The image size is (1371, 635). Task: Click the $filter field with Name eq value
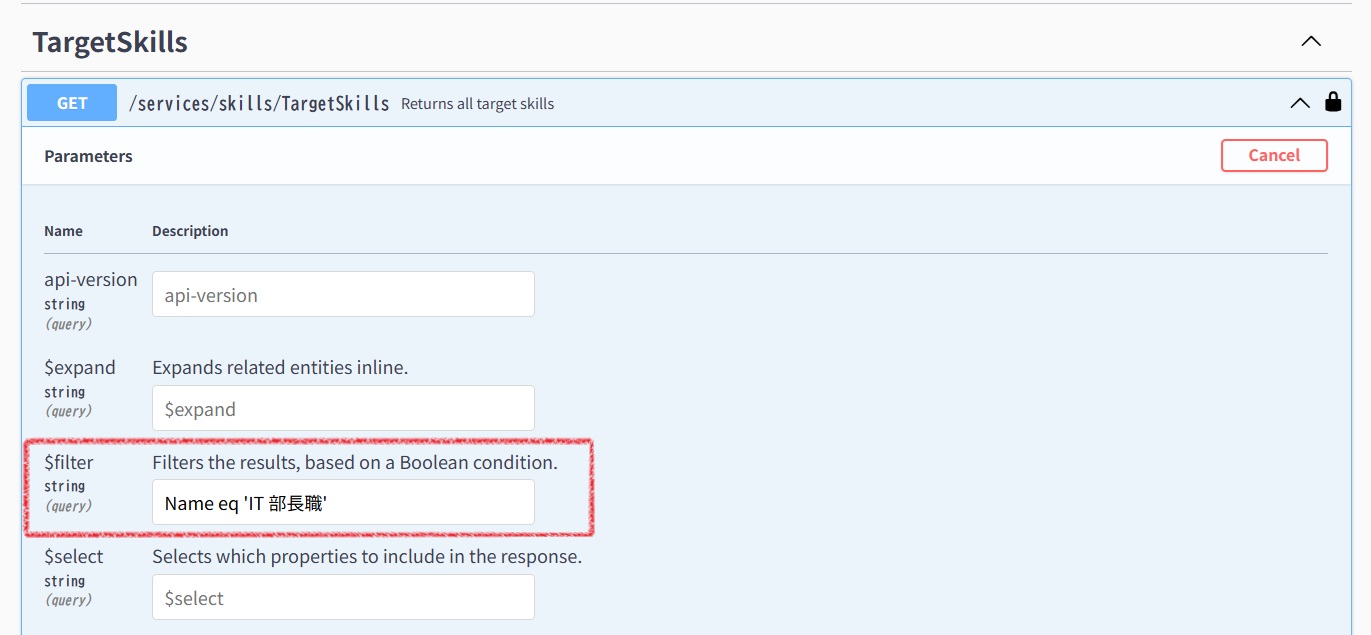point(343,502)
